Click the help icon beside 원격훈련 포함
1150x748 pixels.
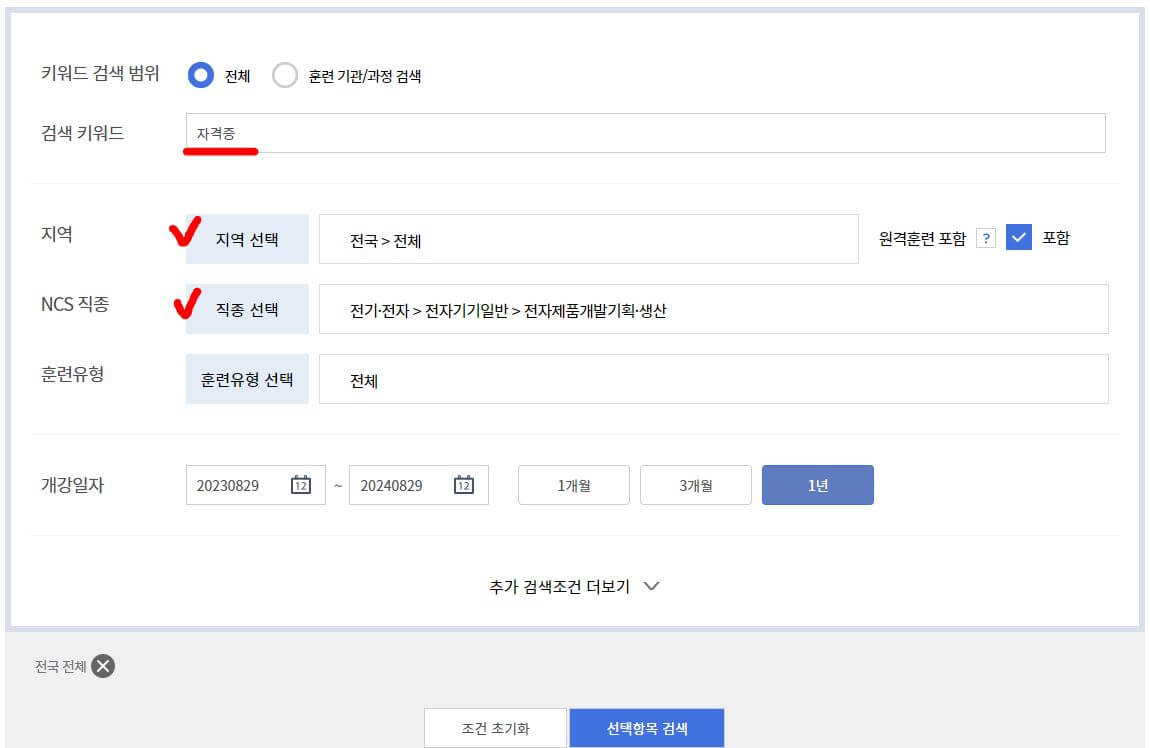click(x=988, y=238)
